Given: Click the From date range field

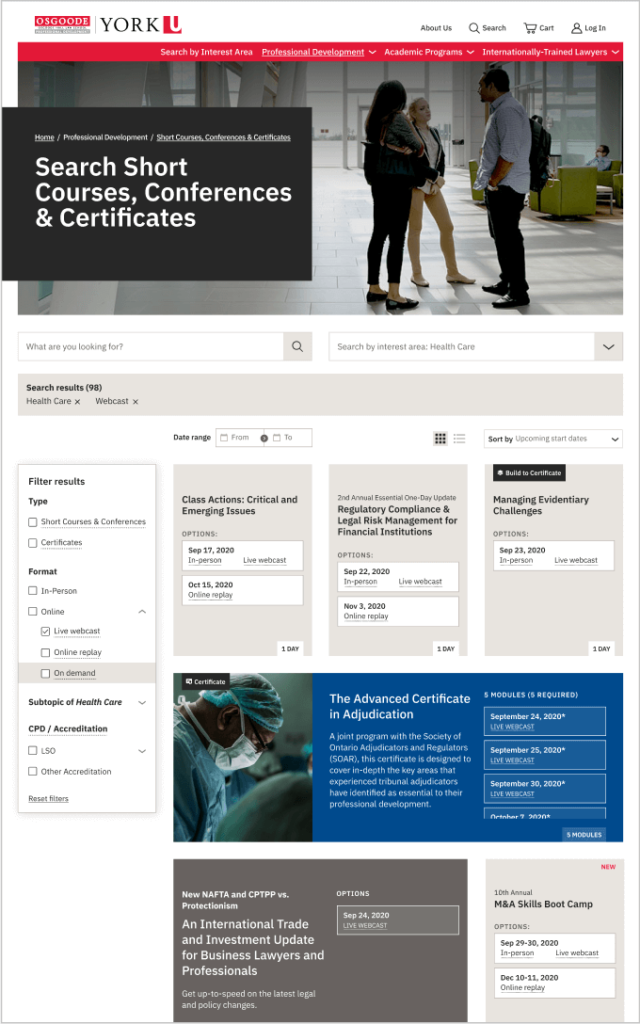Looking at the screenshot, I should click(x=239, y=438).
